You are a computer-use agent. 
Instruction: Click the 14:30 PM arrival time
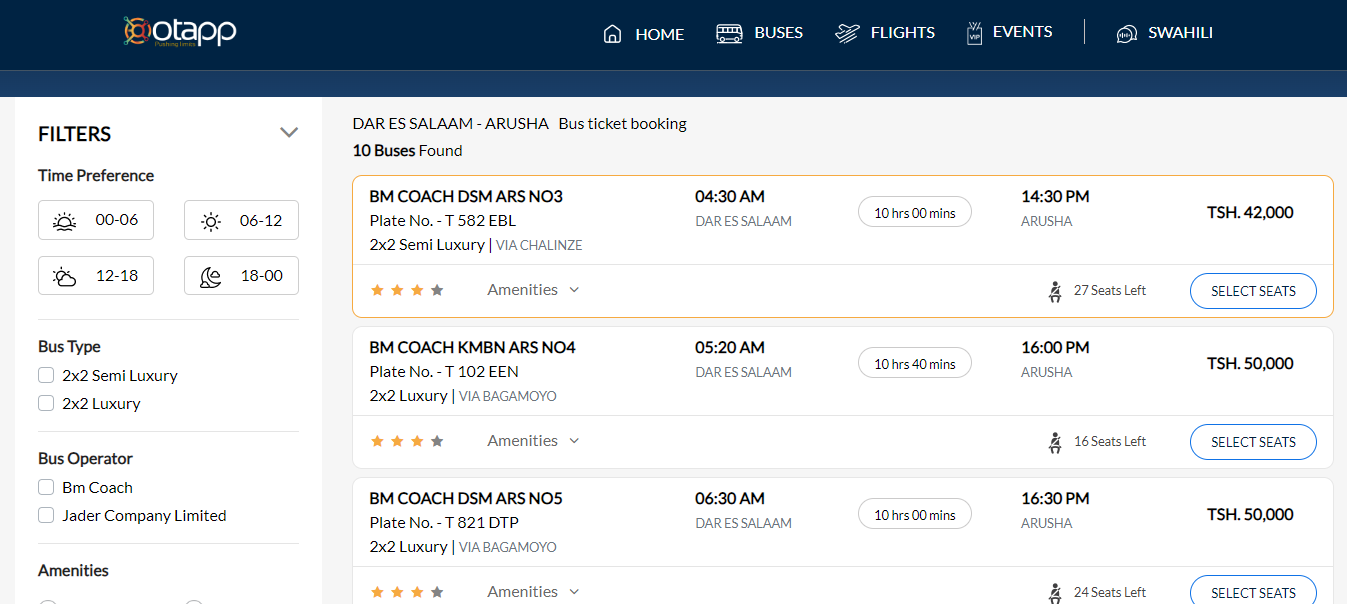point(1055,197)
